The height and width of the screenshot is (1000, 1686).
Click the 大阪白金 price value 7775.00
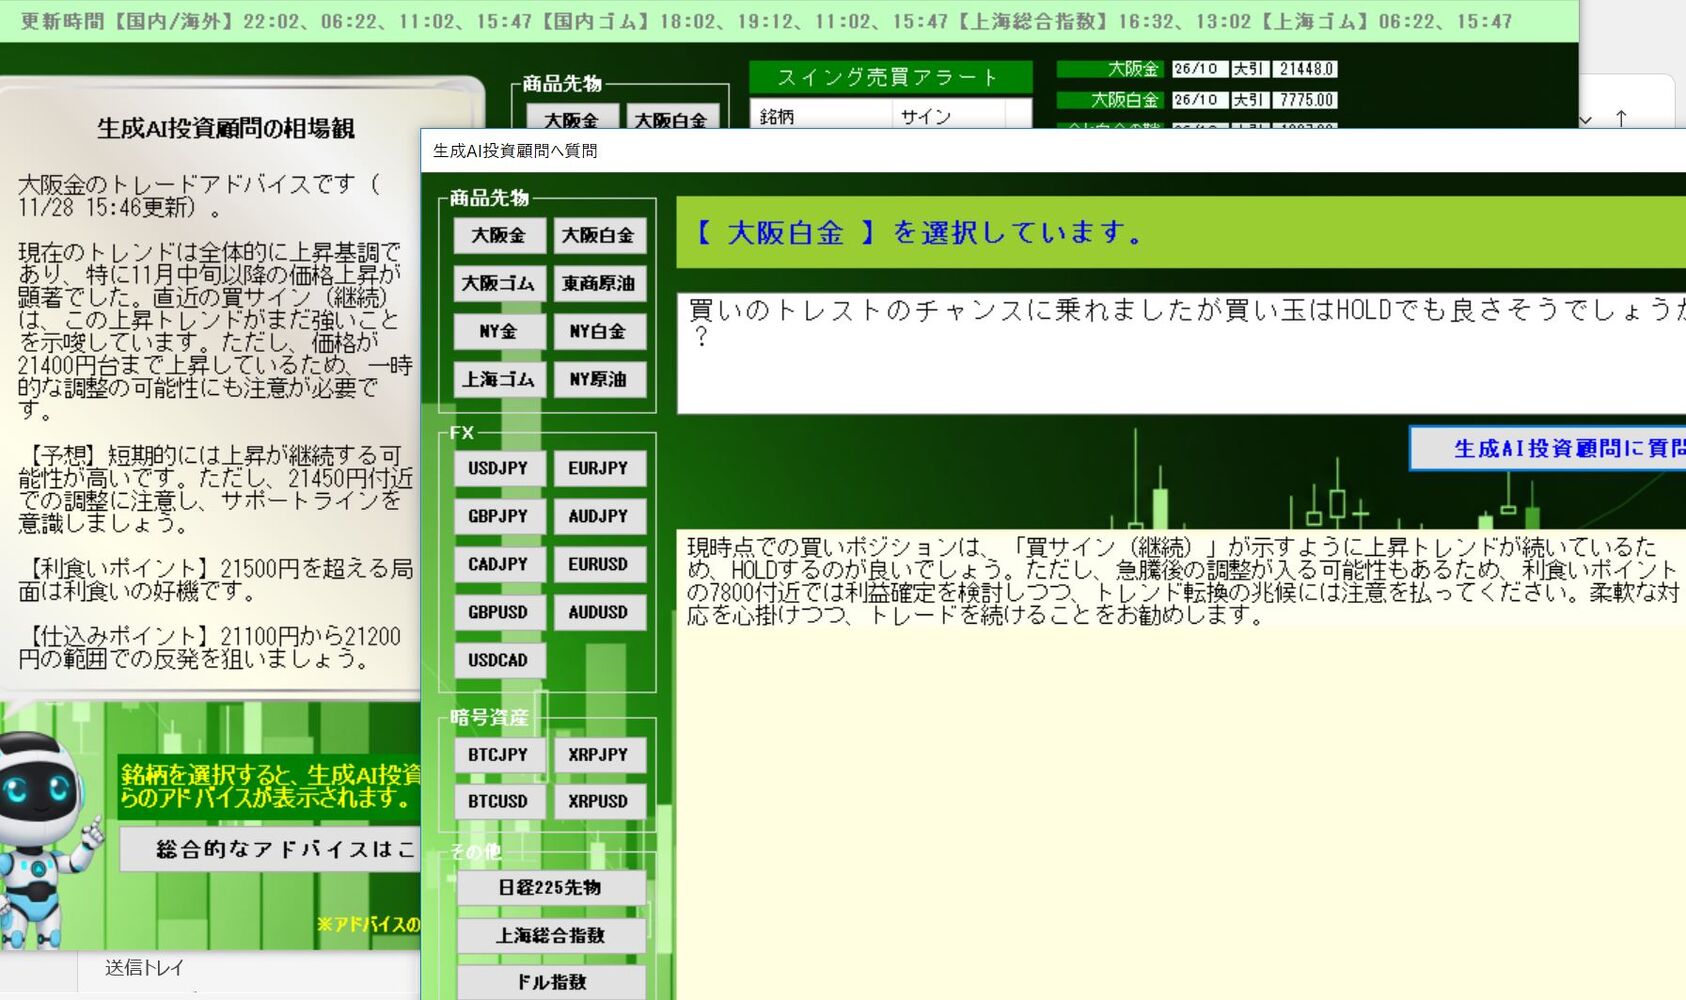click(x=1306, y=100)
